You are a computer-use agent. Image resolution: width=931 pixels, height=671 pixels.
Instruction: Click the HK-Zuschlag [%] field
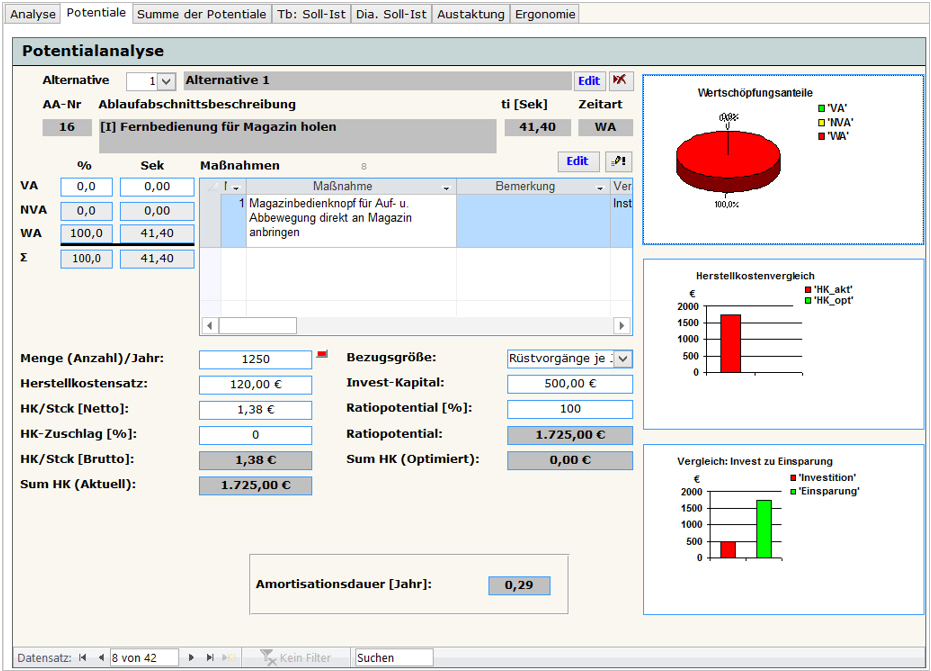tap(255, 435)
